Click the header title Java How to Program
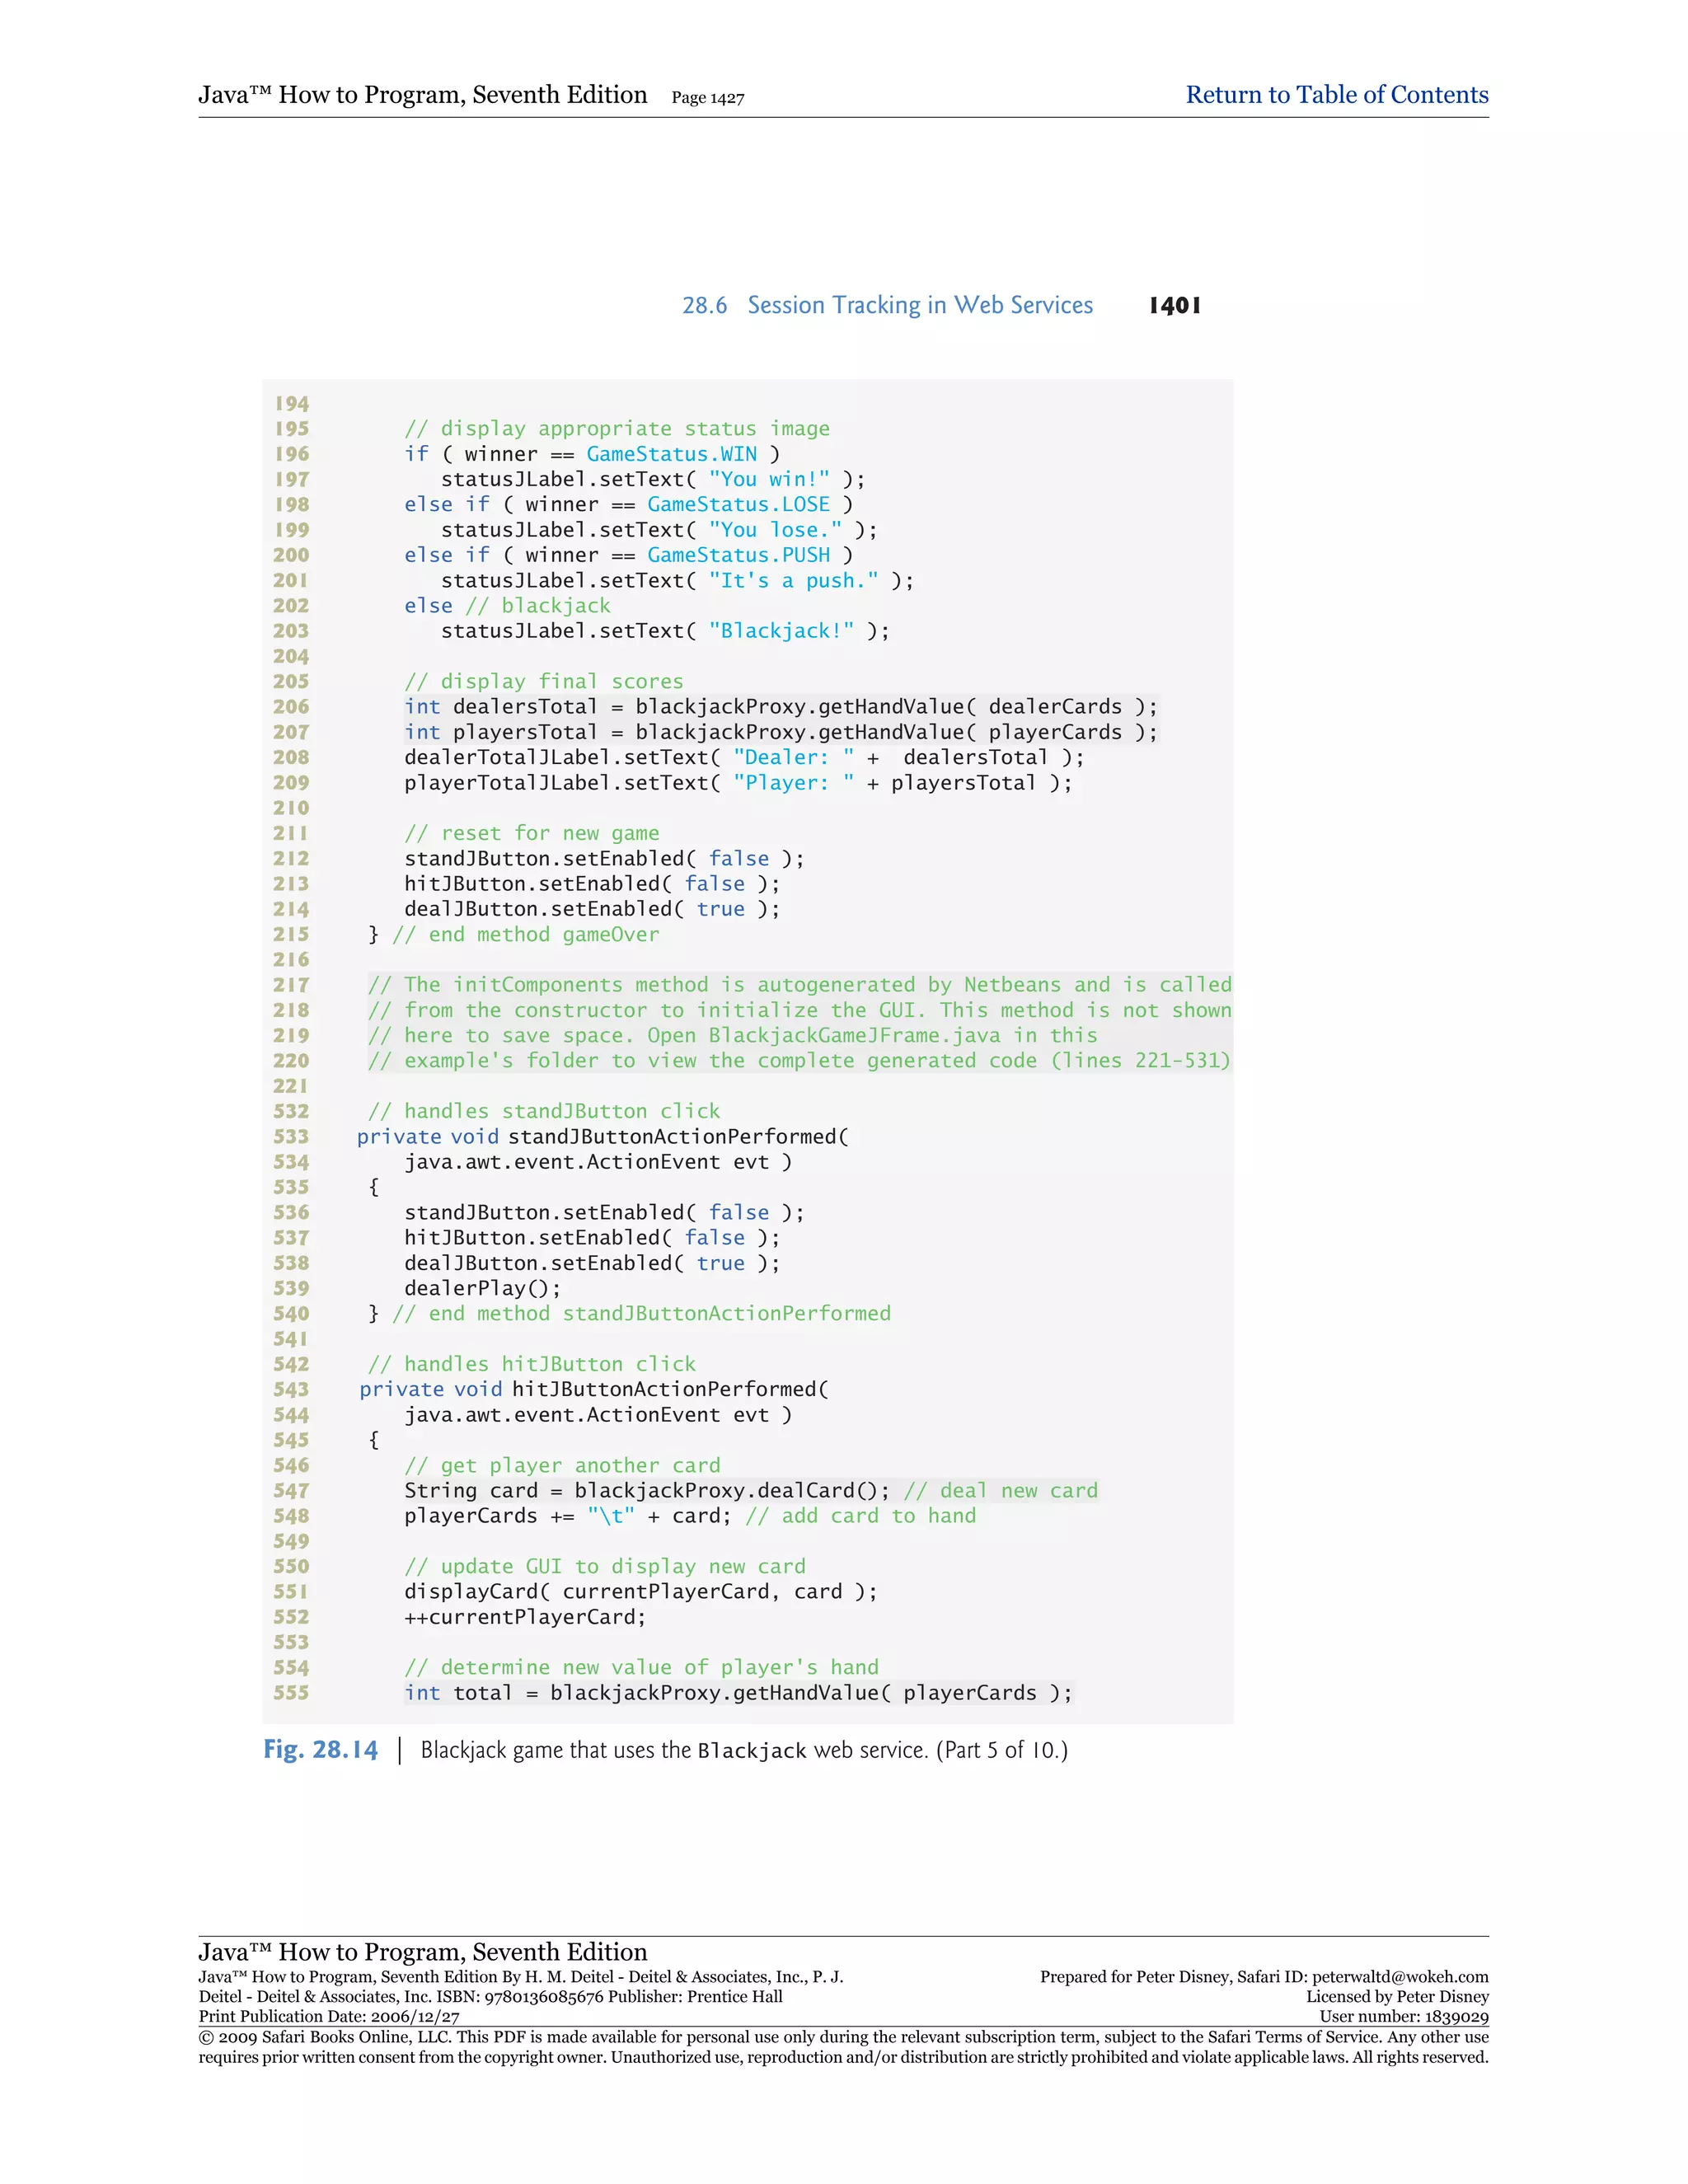Screen dimensions: 1688x2184 tap(422, 95)
